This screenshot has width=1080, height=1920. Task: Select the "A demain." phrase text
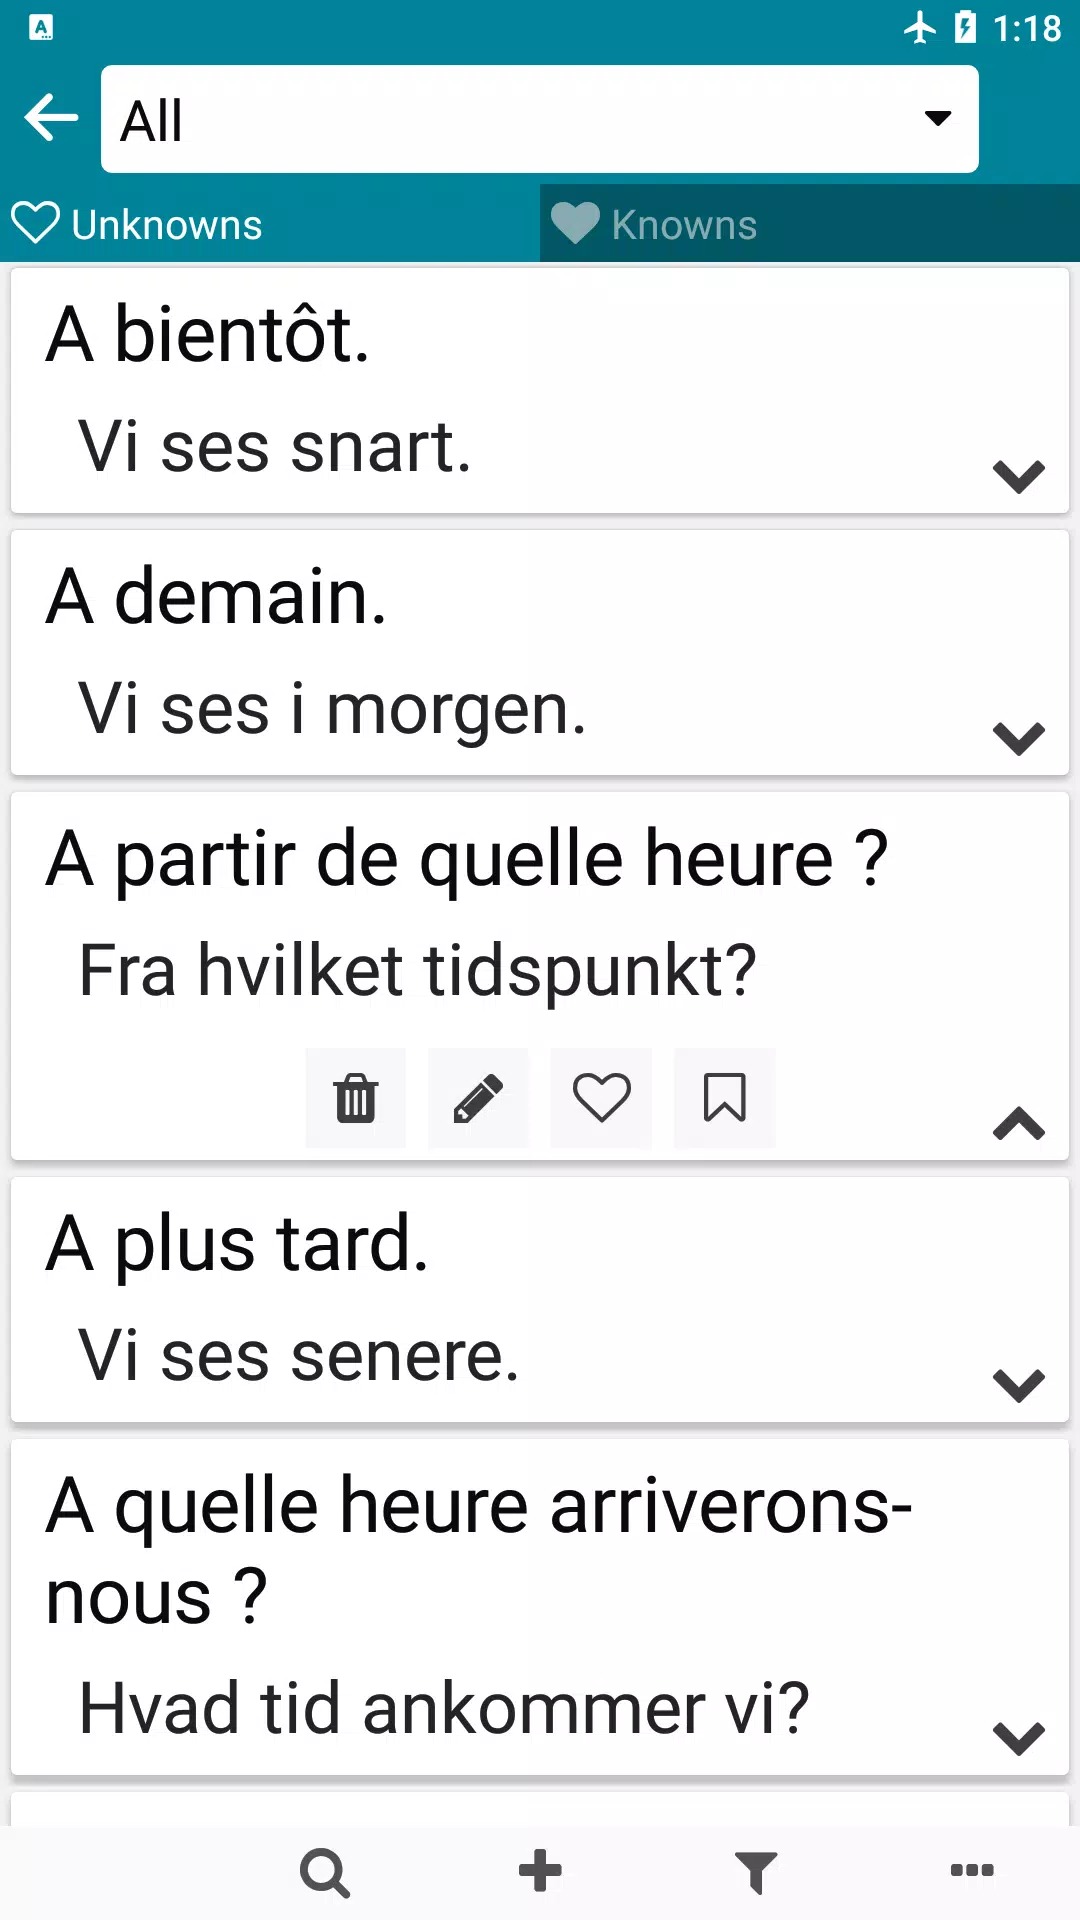coord(216,597)
